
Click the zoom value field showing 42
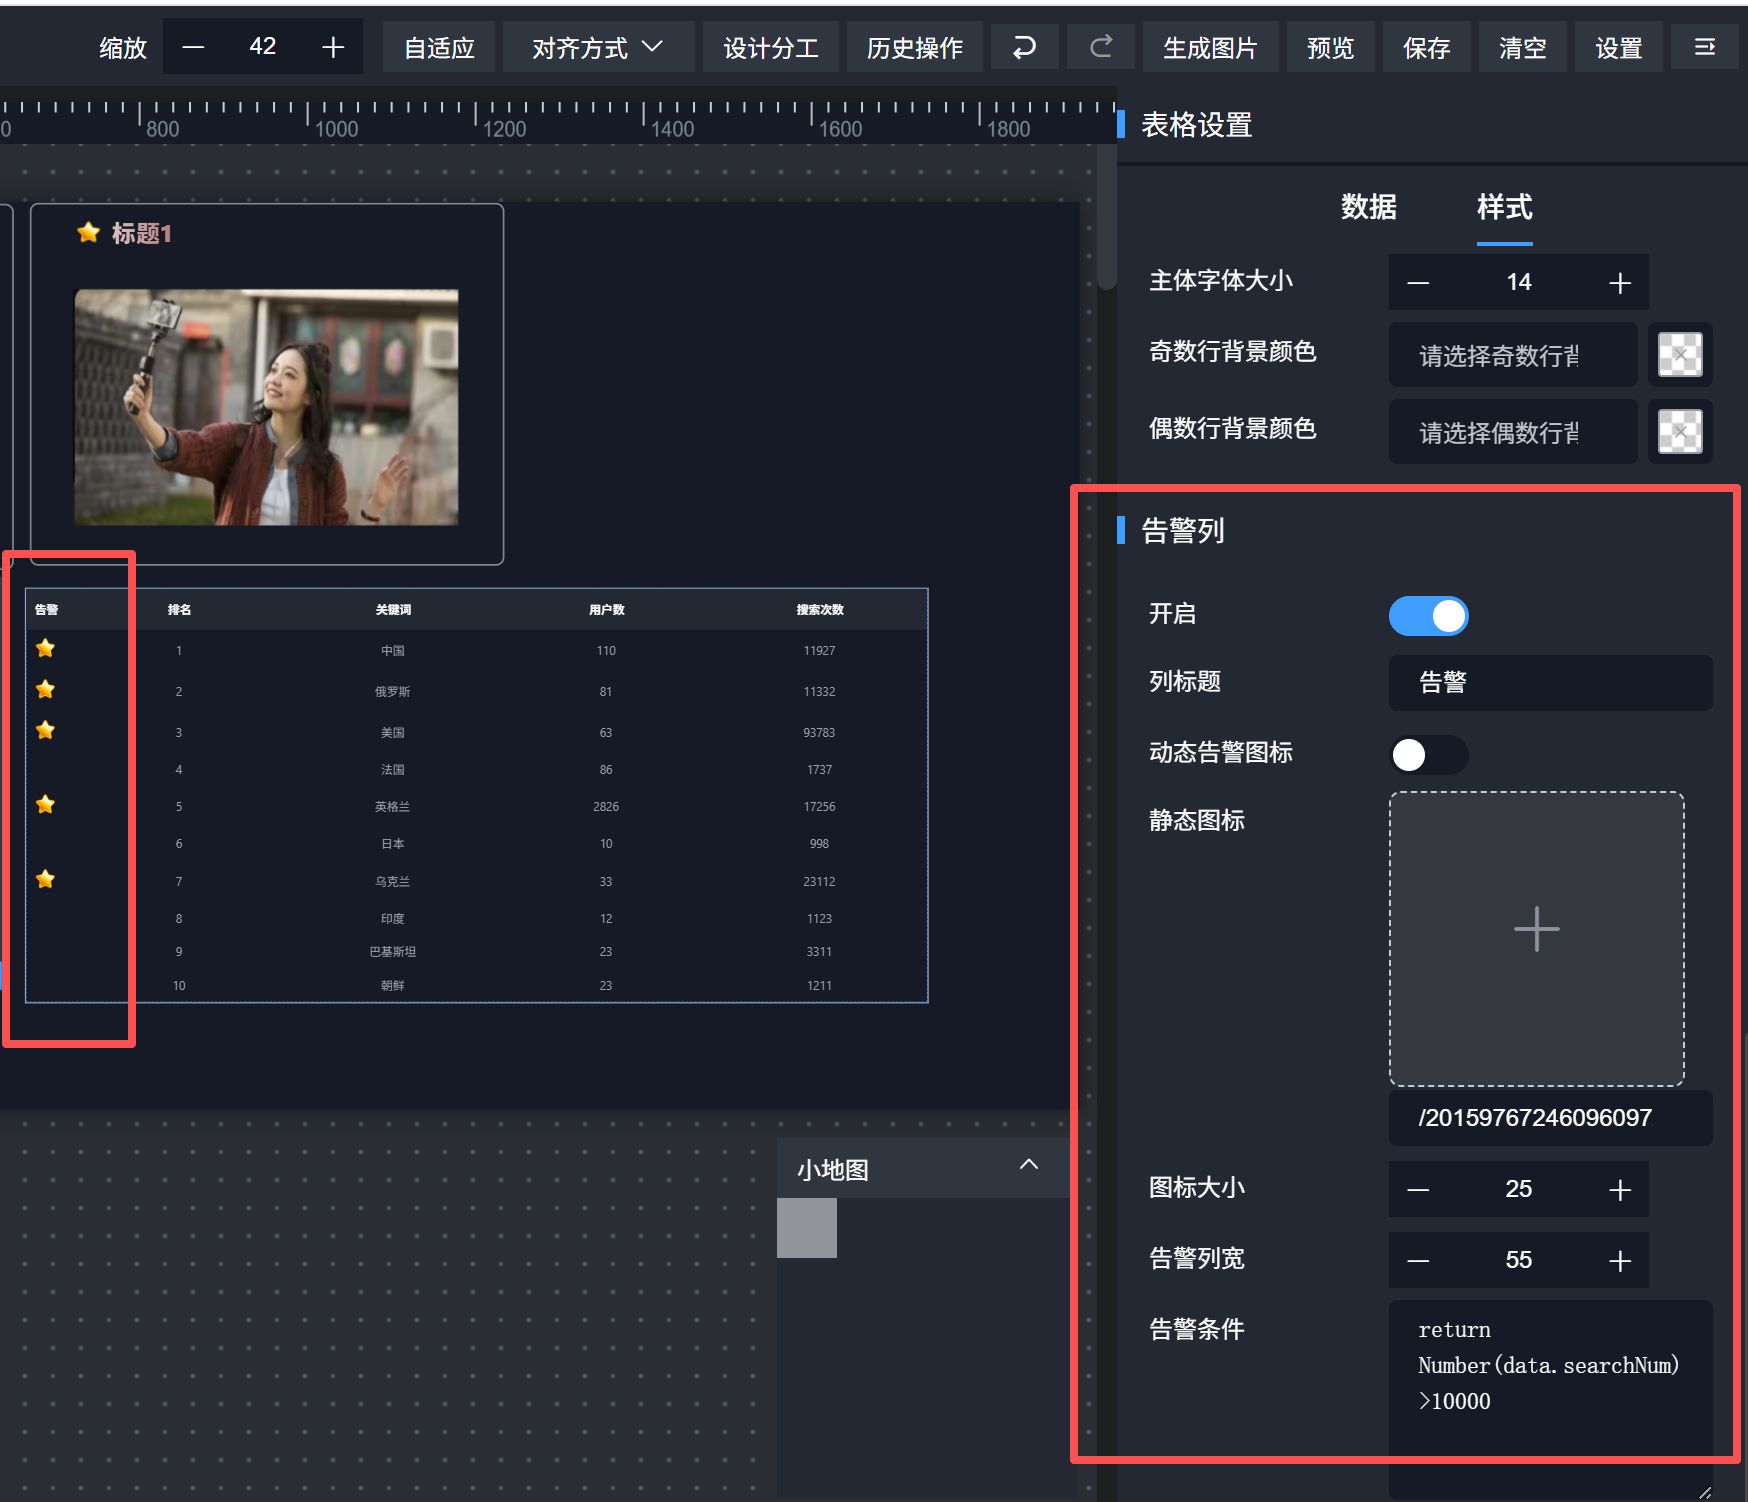coord(263,47)
